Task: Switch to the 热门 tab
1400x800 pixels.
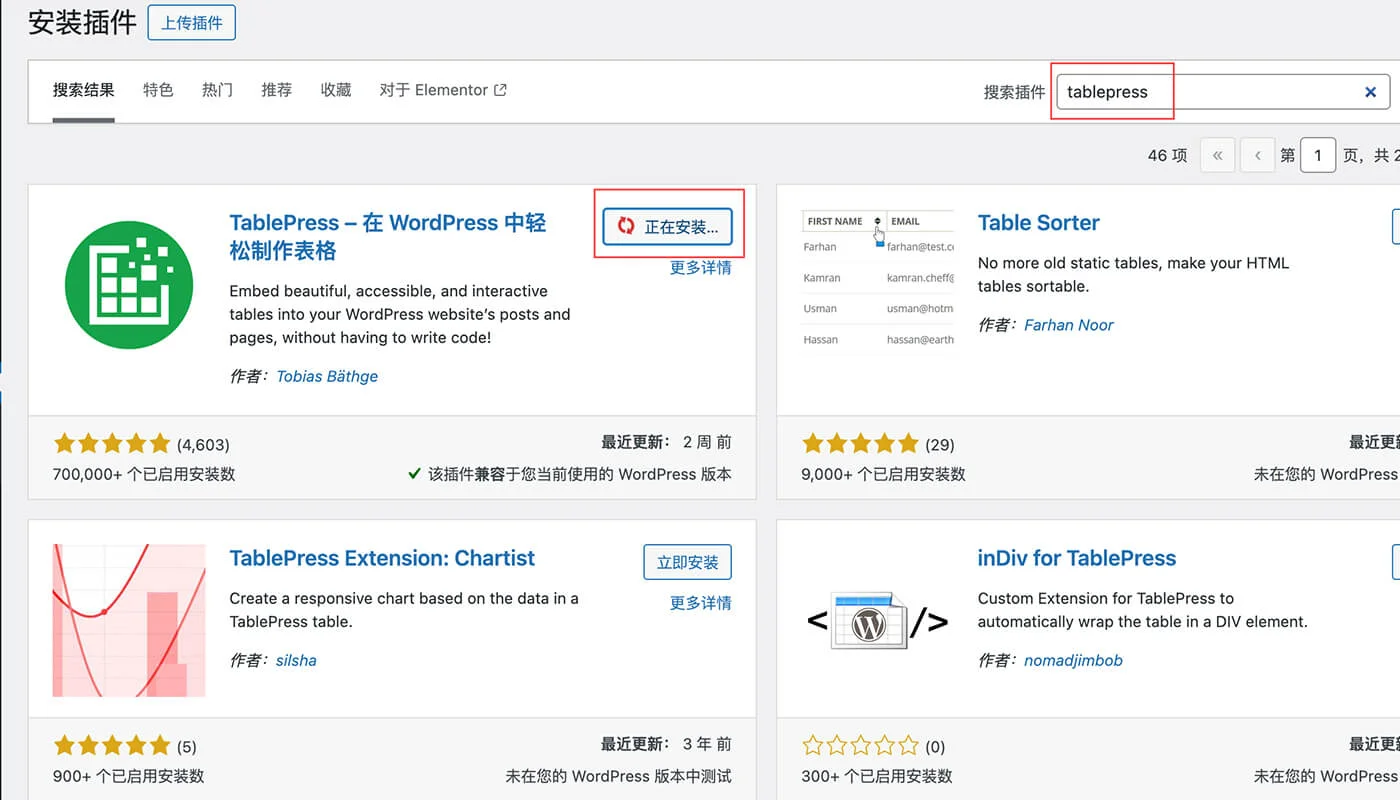Action: click(x=217, y=90)
